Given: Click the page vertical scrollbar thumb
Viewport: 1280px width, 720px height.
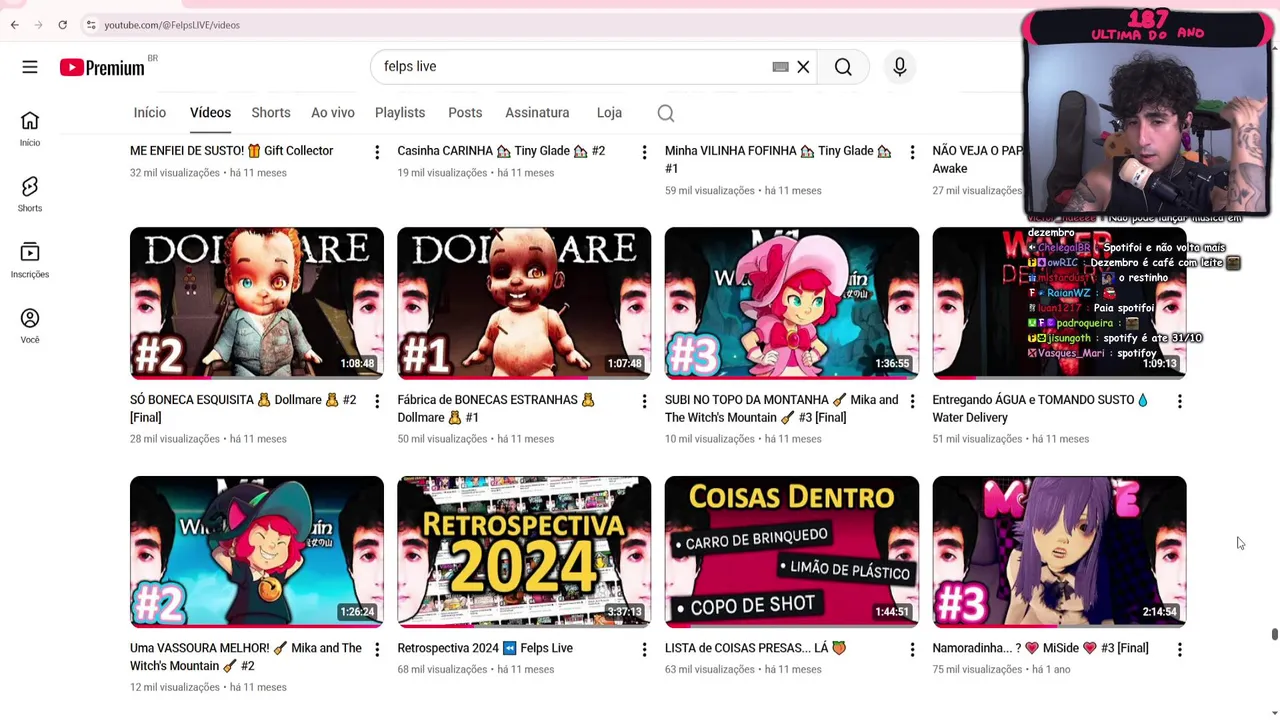Looking at the screenshot, I should [1274, 635].
